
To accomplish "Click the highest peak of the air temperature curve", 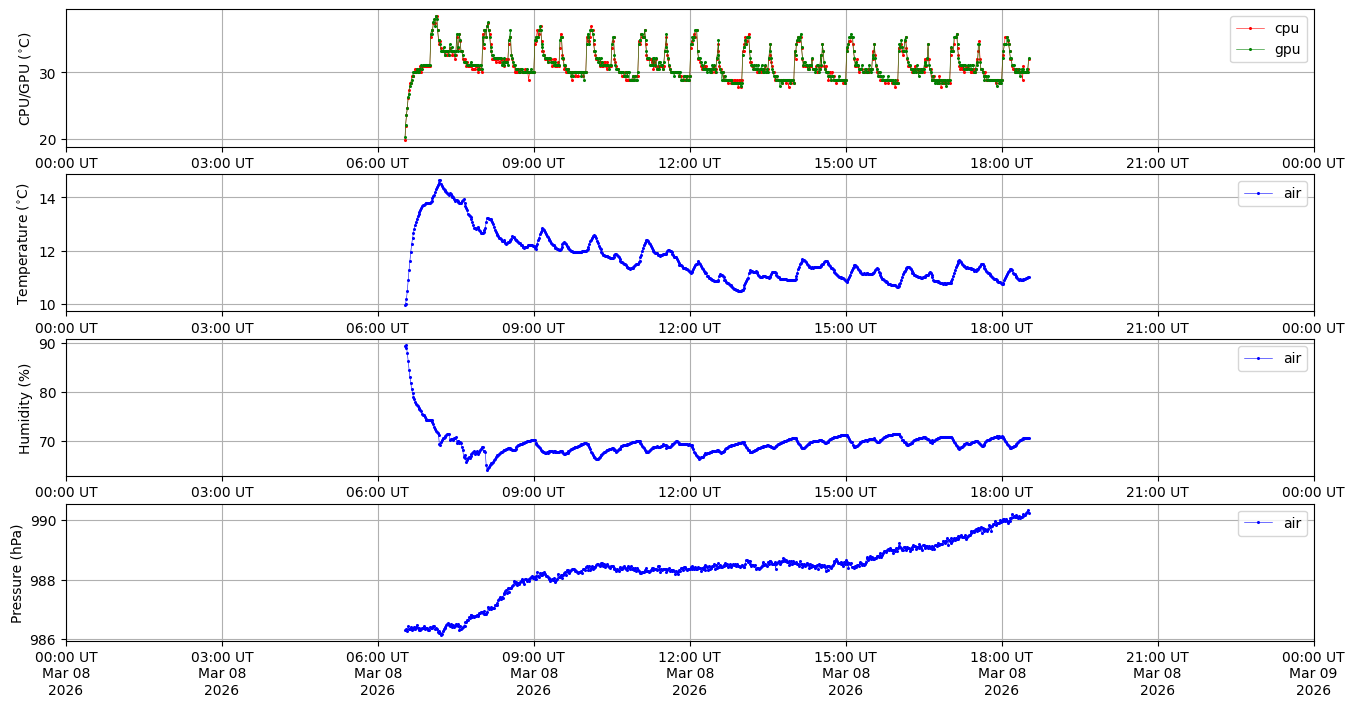I will (439, 181).
